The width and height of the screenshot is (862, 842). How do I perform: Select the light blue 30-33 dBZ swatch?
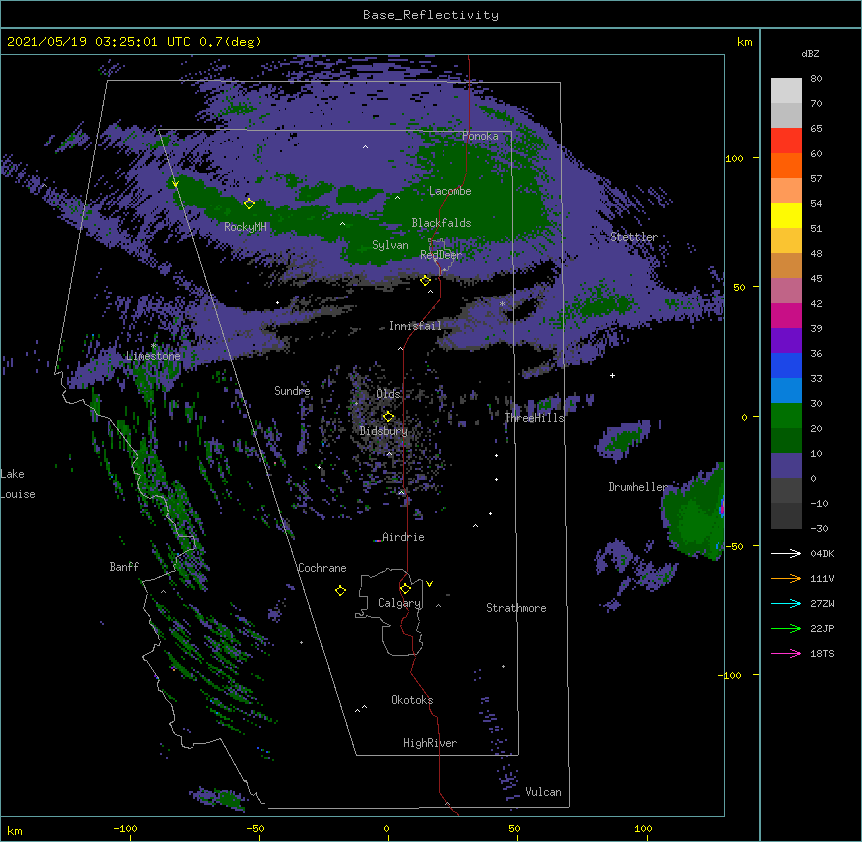click(x=786, y=391)
